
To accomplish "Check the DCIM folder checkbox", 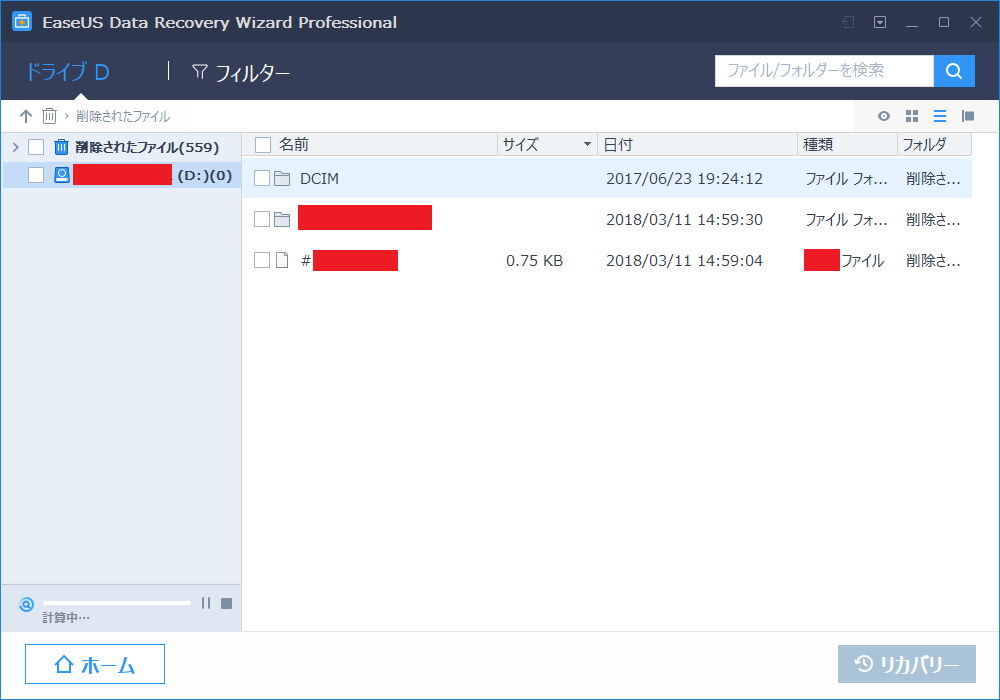I will pyautogui.click(x=262, y=179).
